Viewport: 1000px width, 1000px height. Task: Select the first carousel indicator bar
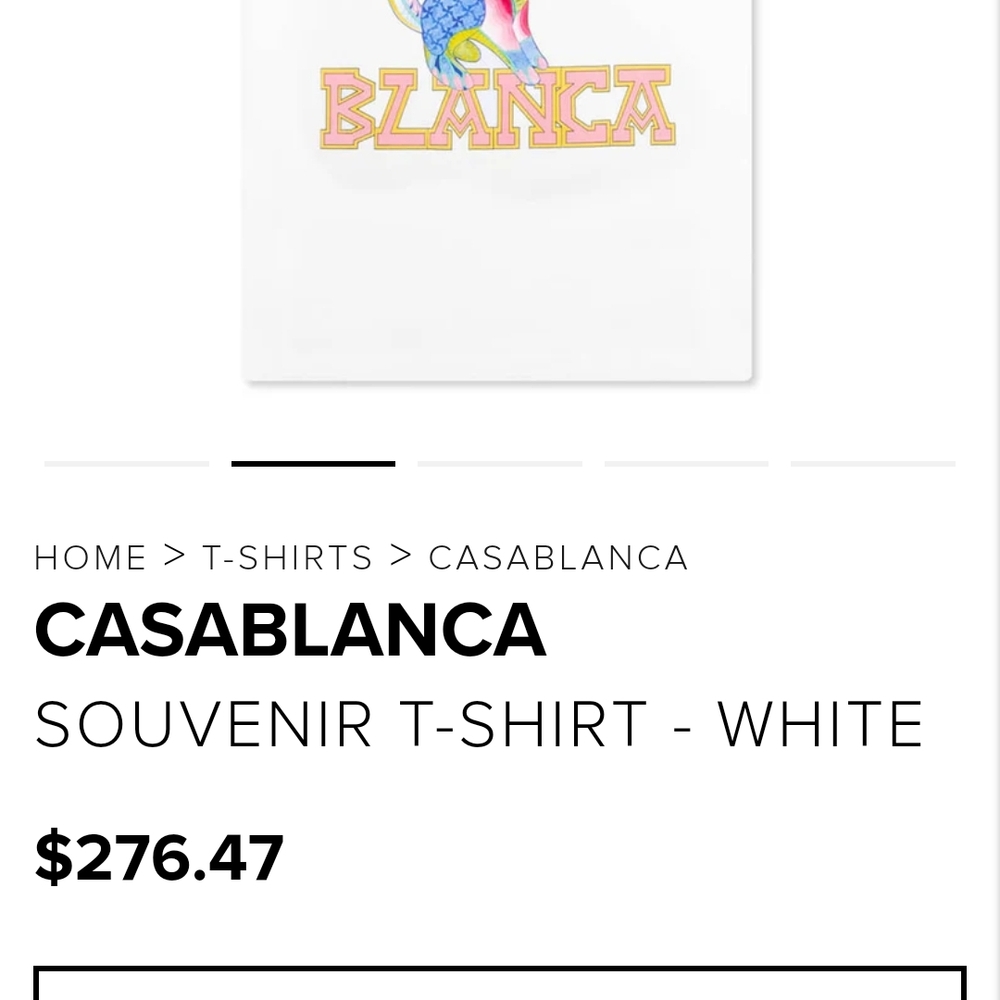[127, 464]
